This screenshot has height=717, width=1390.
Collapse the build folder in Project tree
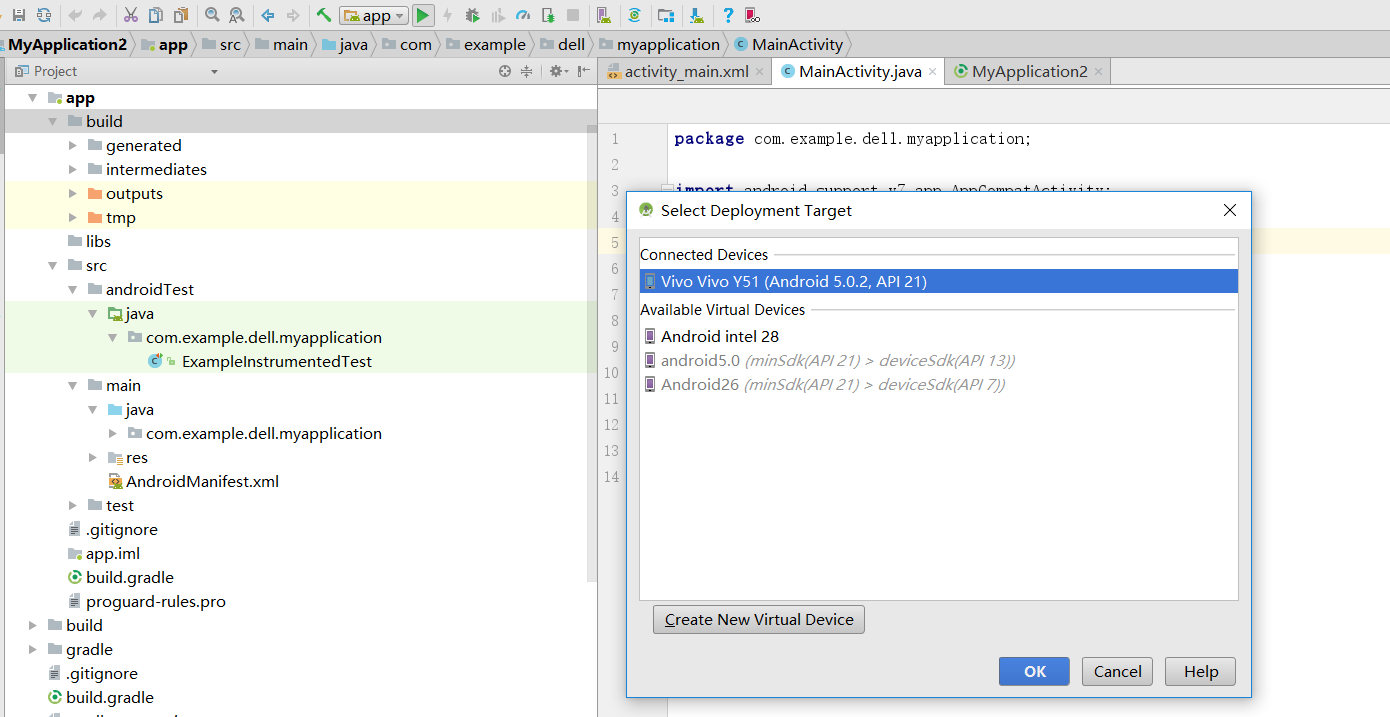53,121
